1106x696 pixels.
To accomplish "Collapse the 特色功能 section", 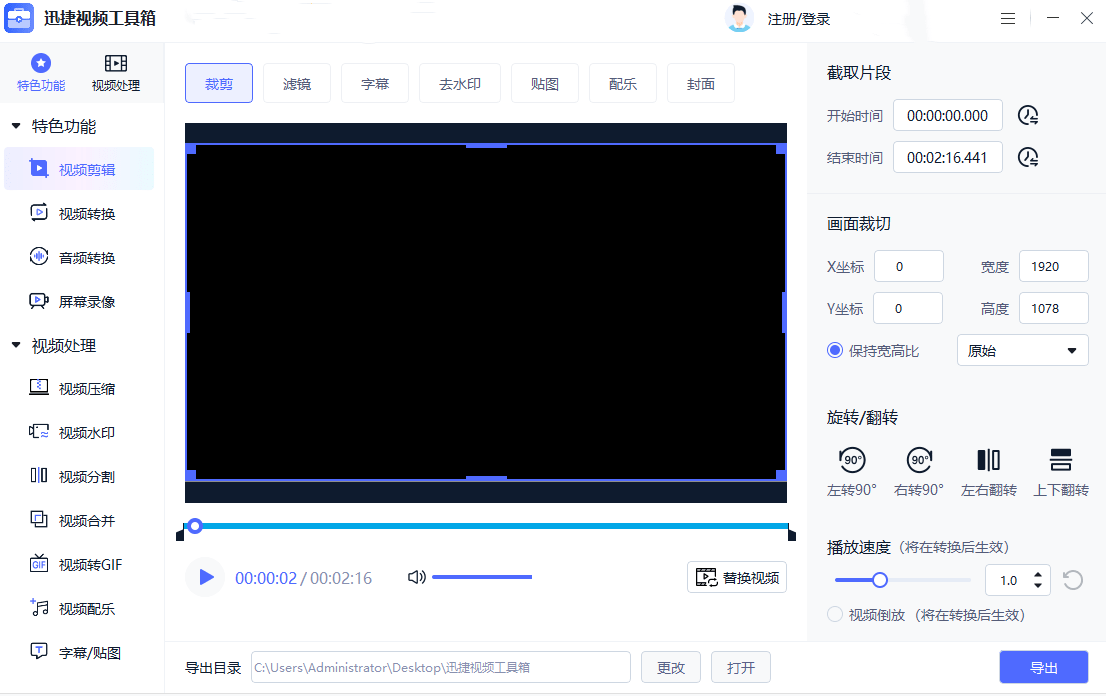I will 16,127.
